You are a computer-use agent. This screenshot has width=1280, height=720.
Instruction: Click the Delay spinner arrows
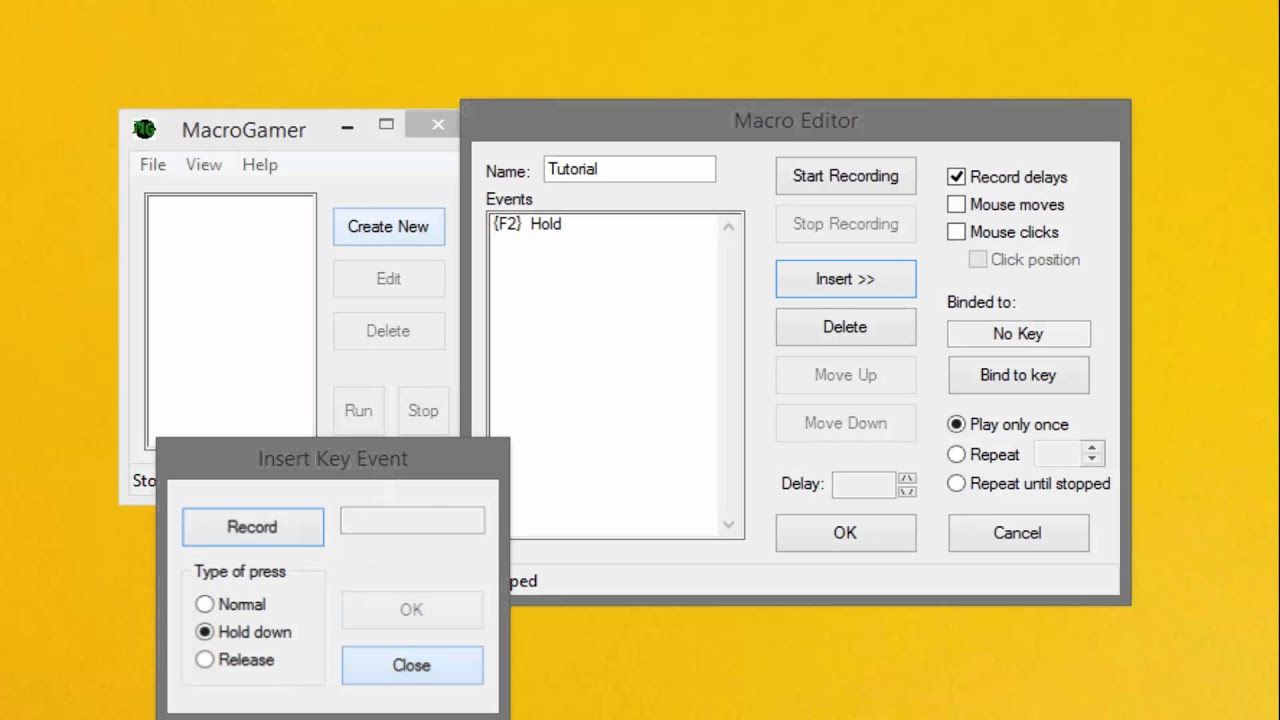coord(907,485)
